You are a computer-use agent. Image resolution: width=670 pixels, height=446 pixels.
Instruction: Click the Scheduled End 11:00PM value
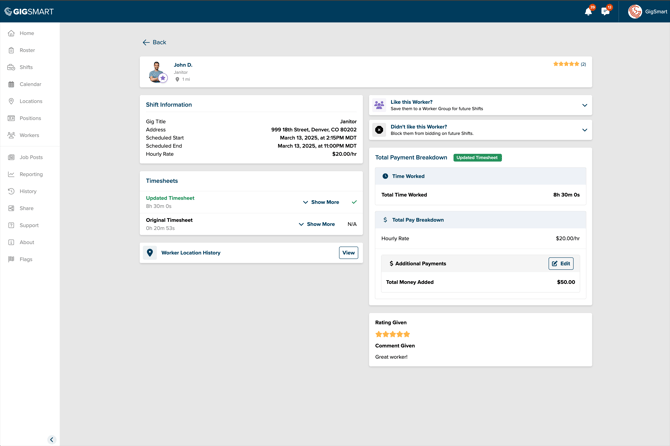tap(317, 146)
